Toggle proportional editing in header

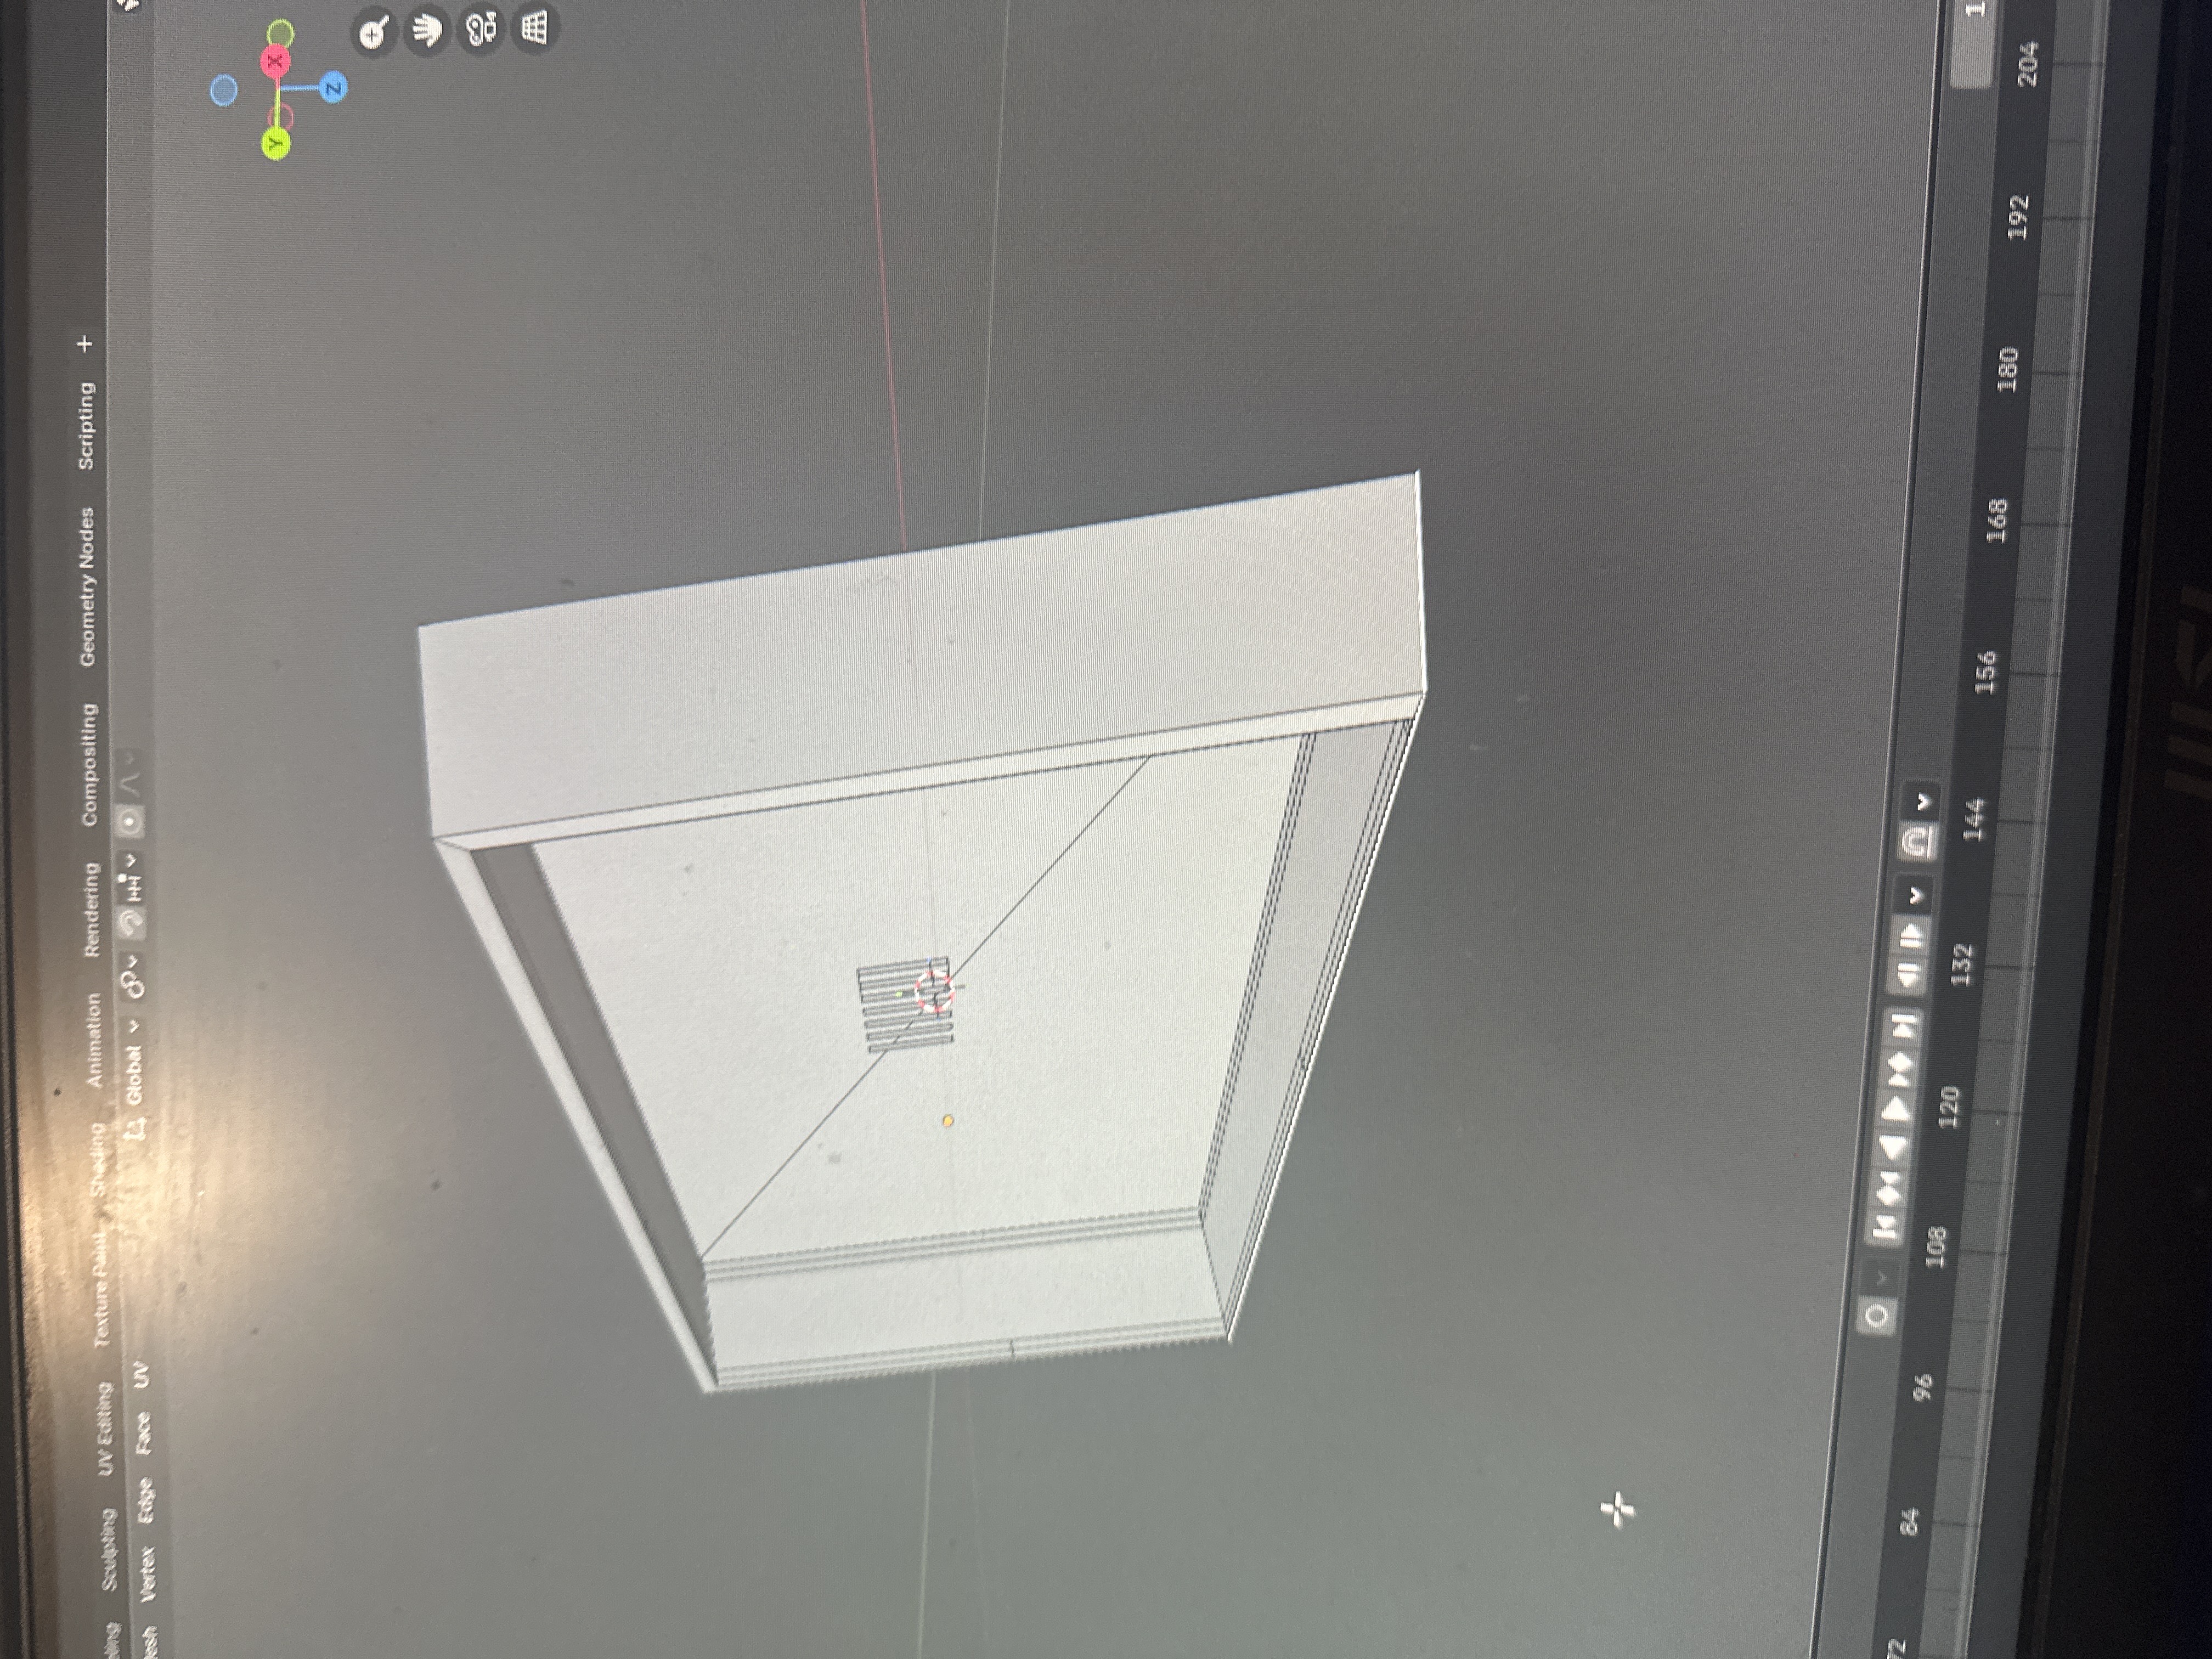pyautogui.click(x=129, y=822)
